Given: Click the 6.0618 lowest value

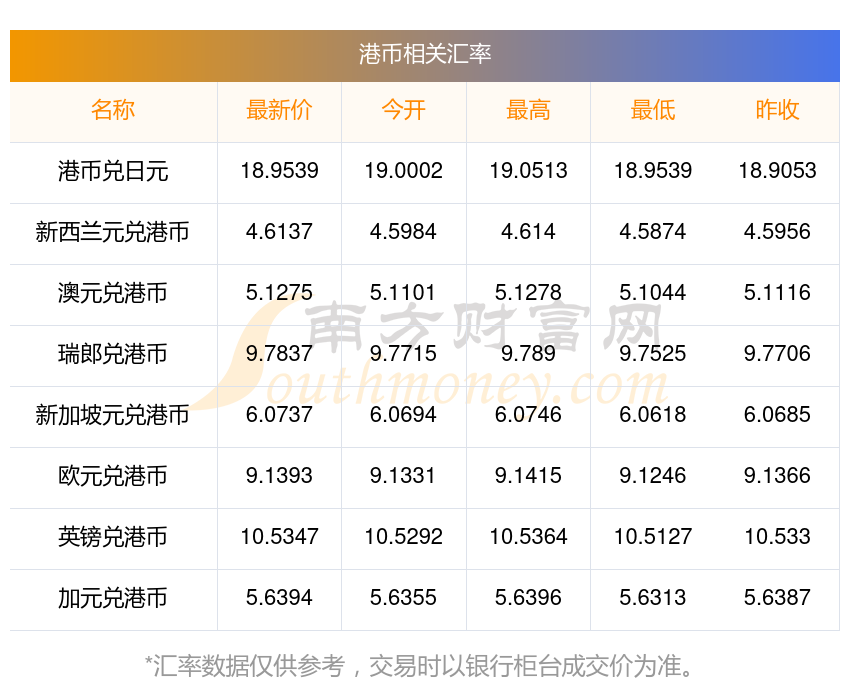Looking at the screenshot, I should 653,415.
